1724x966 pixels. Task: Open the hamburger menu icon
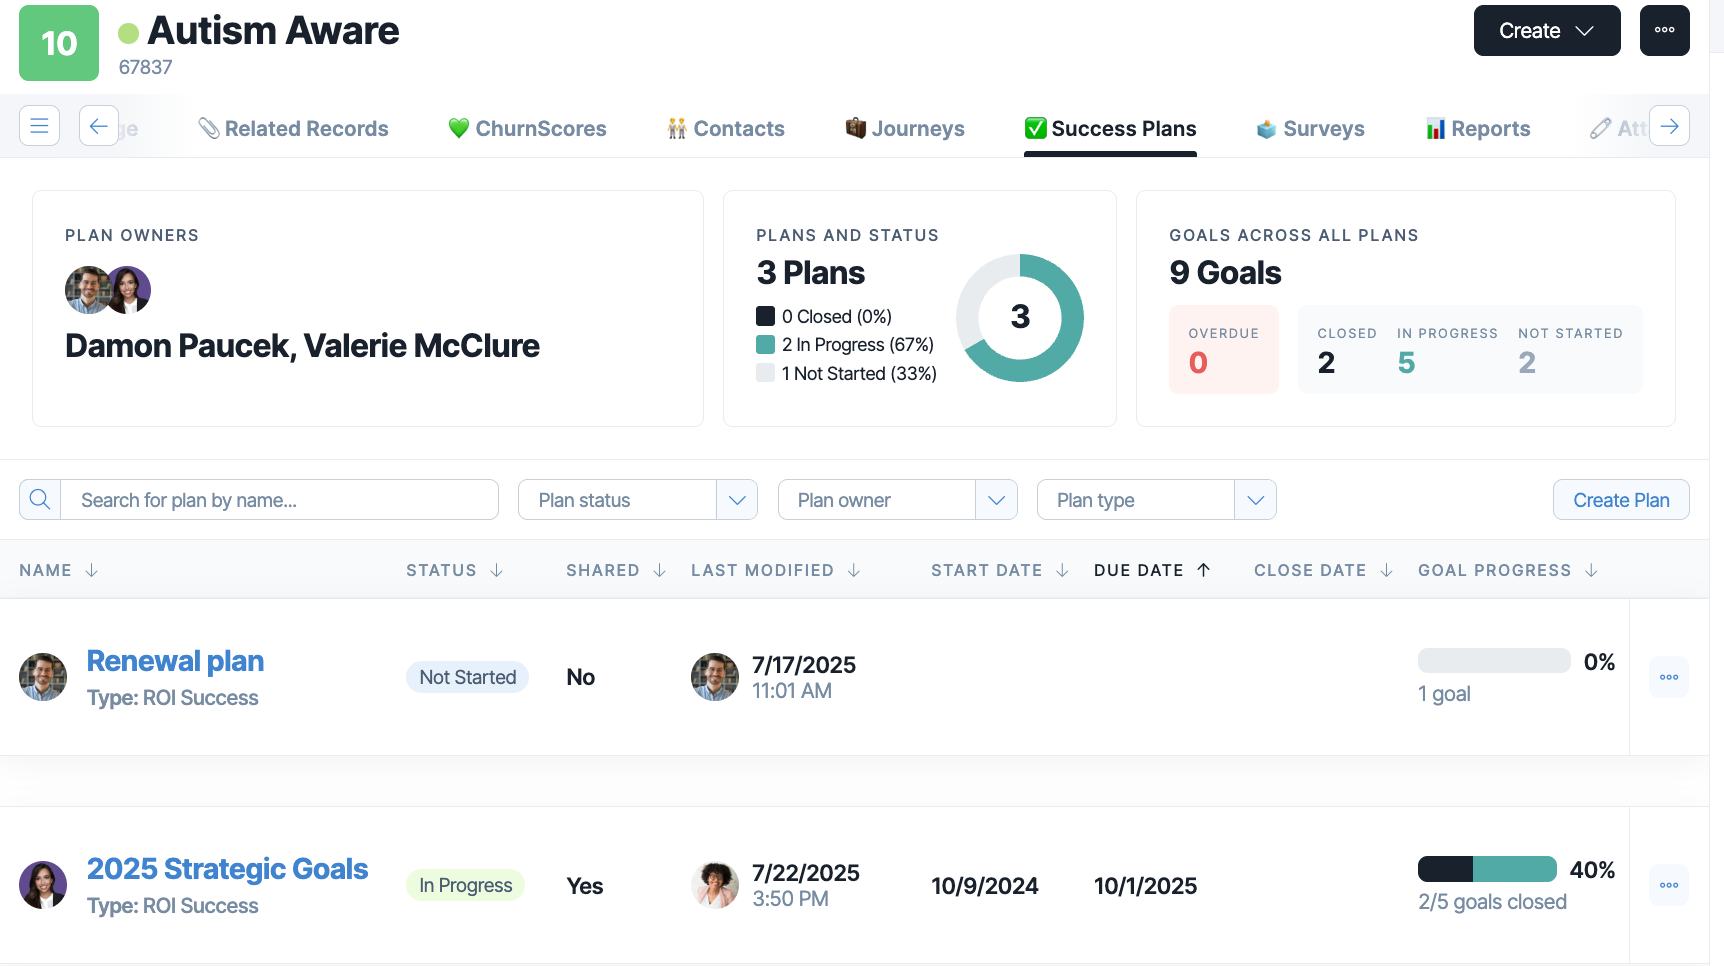(40, 126)
